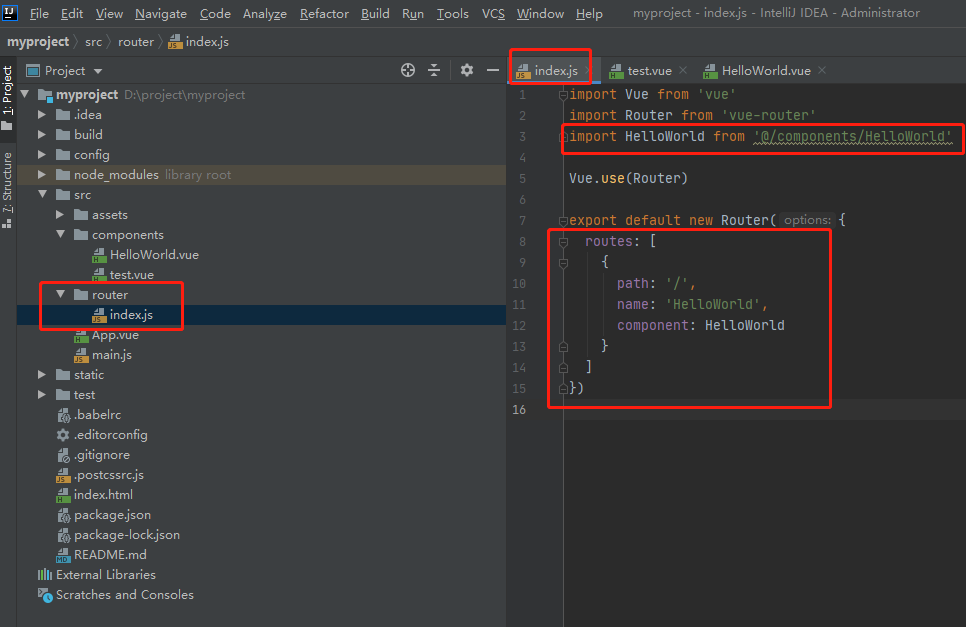Viewport: 966px width, 627px height.
Task: Open the Tools menu
Action: [x=453, y=14]
